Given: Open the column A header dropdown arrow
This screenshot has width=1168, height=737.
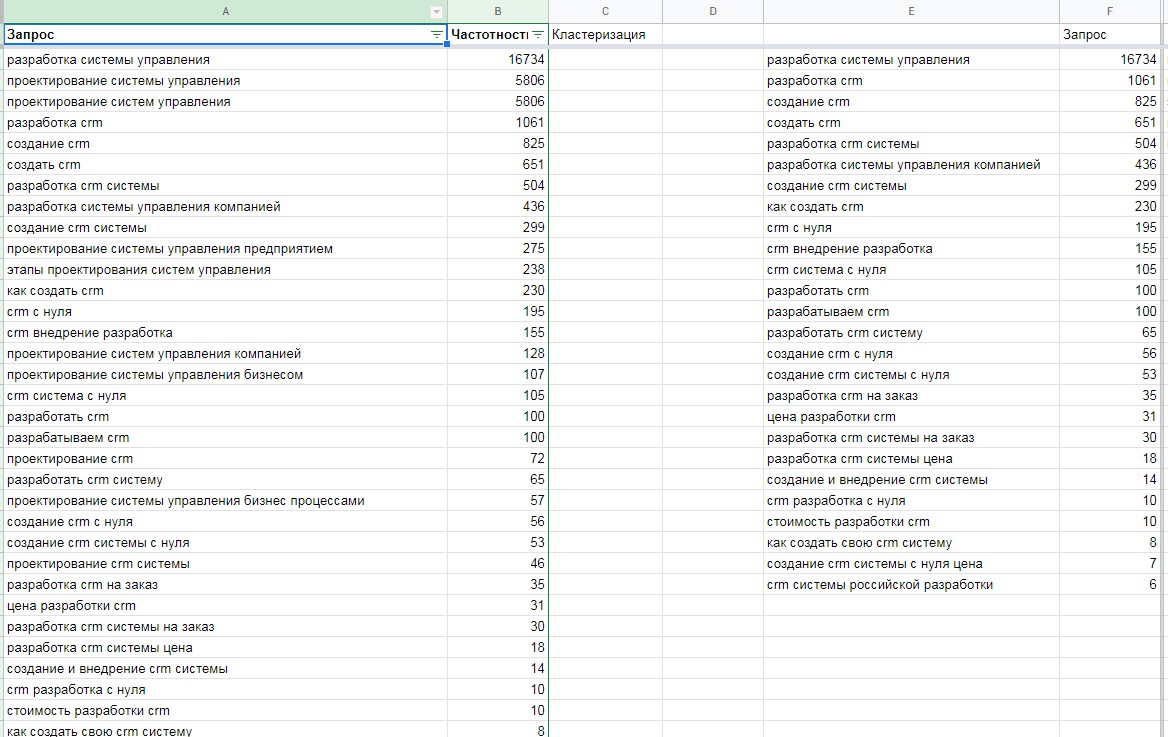Looking at the screenshot, I should pyautogui.click(x=437, y=12).
